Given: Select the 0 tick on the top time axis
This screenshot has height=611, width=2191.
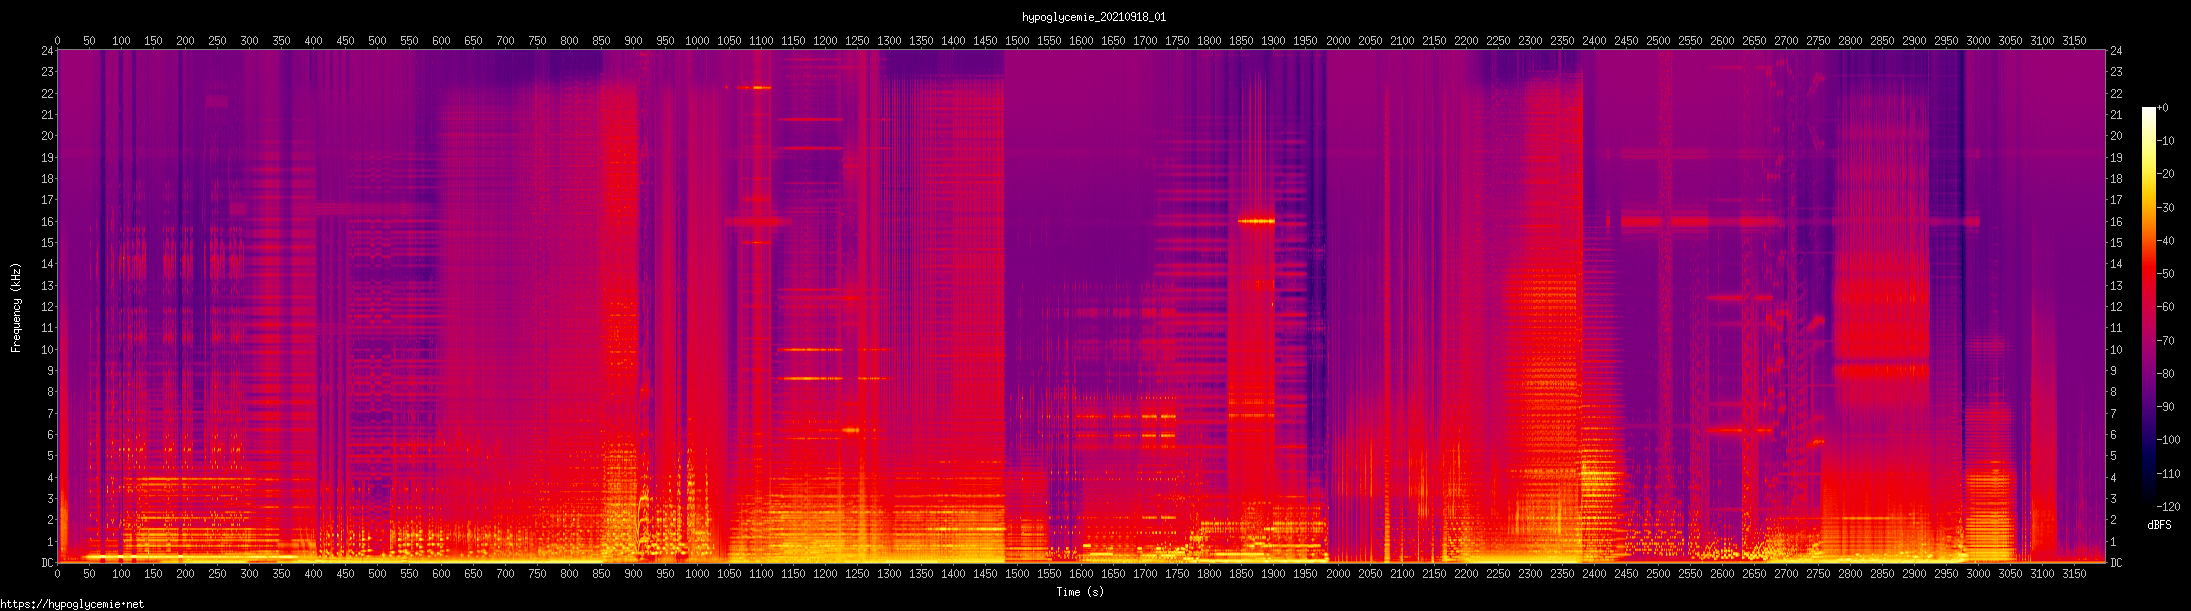Looking at the screenshot, I should 57,41.
